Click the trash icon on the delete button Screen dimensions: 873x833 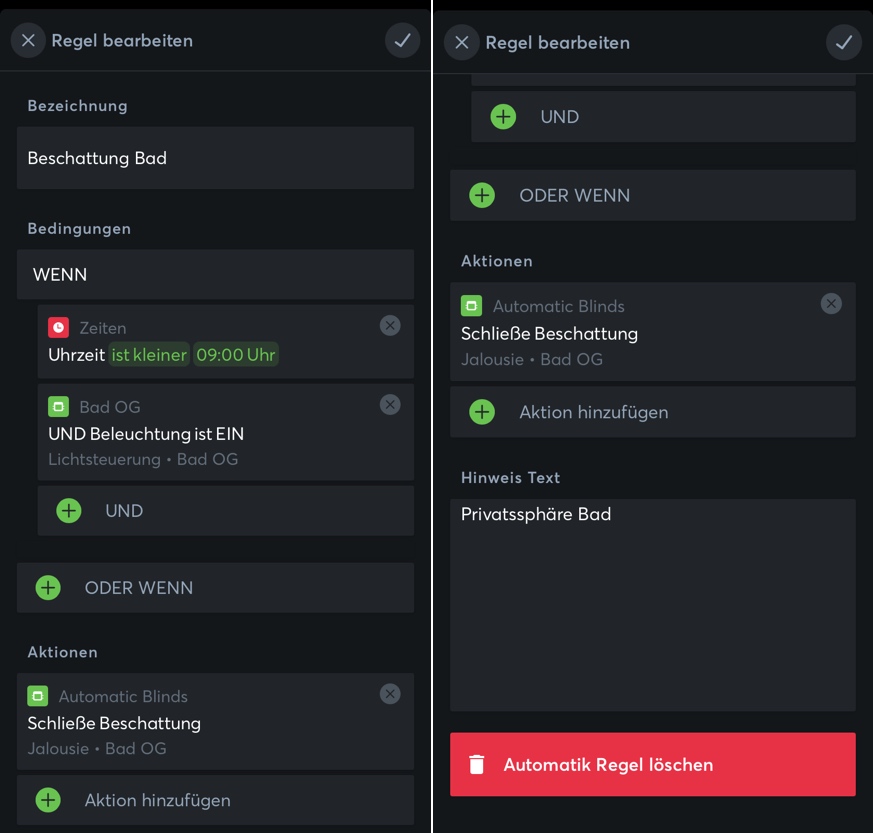(477, 765)
